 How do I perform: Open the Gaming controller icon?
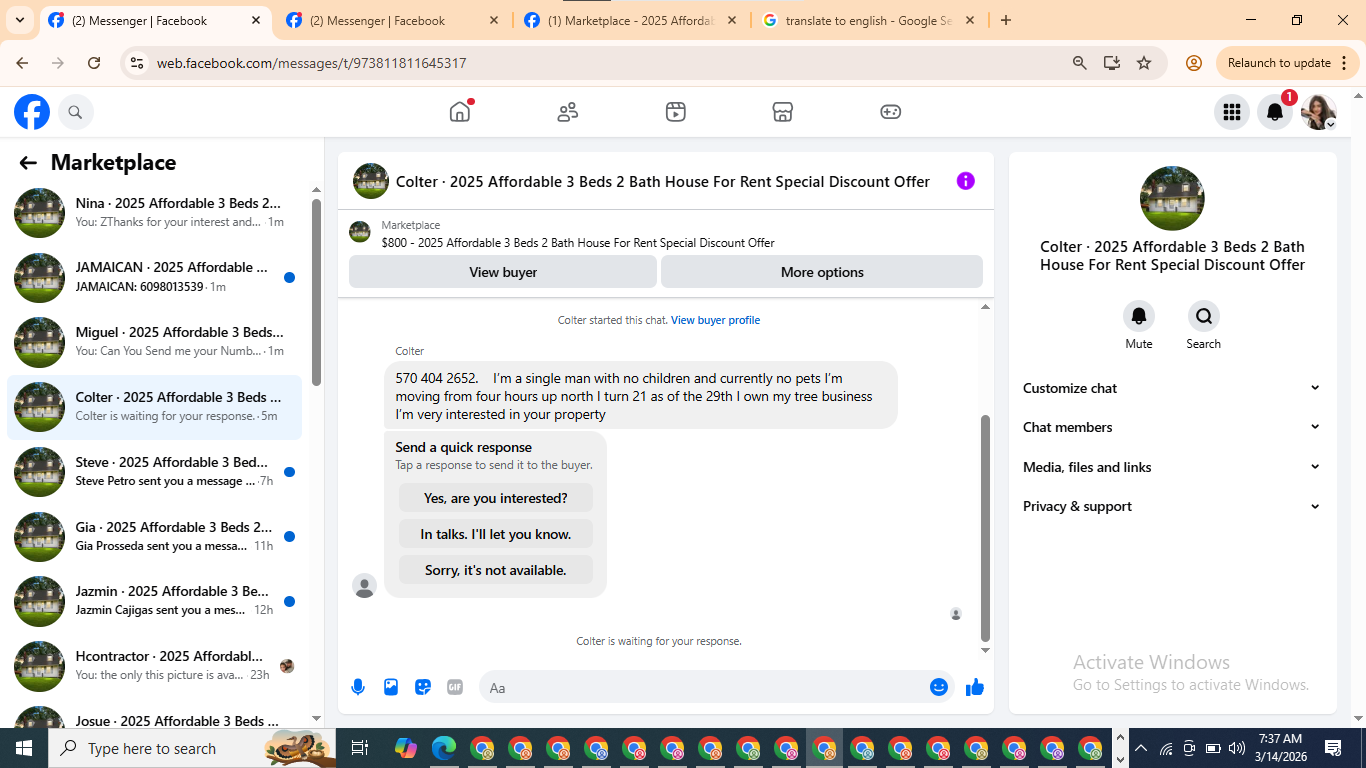pyautogui.click(x=891, y=112)
